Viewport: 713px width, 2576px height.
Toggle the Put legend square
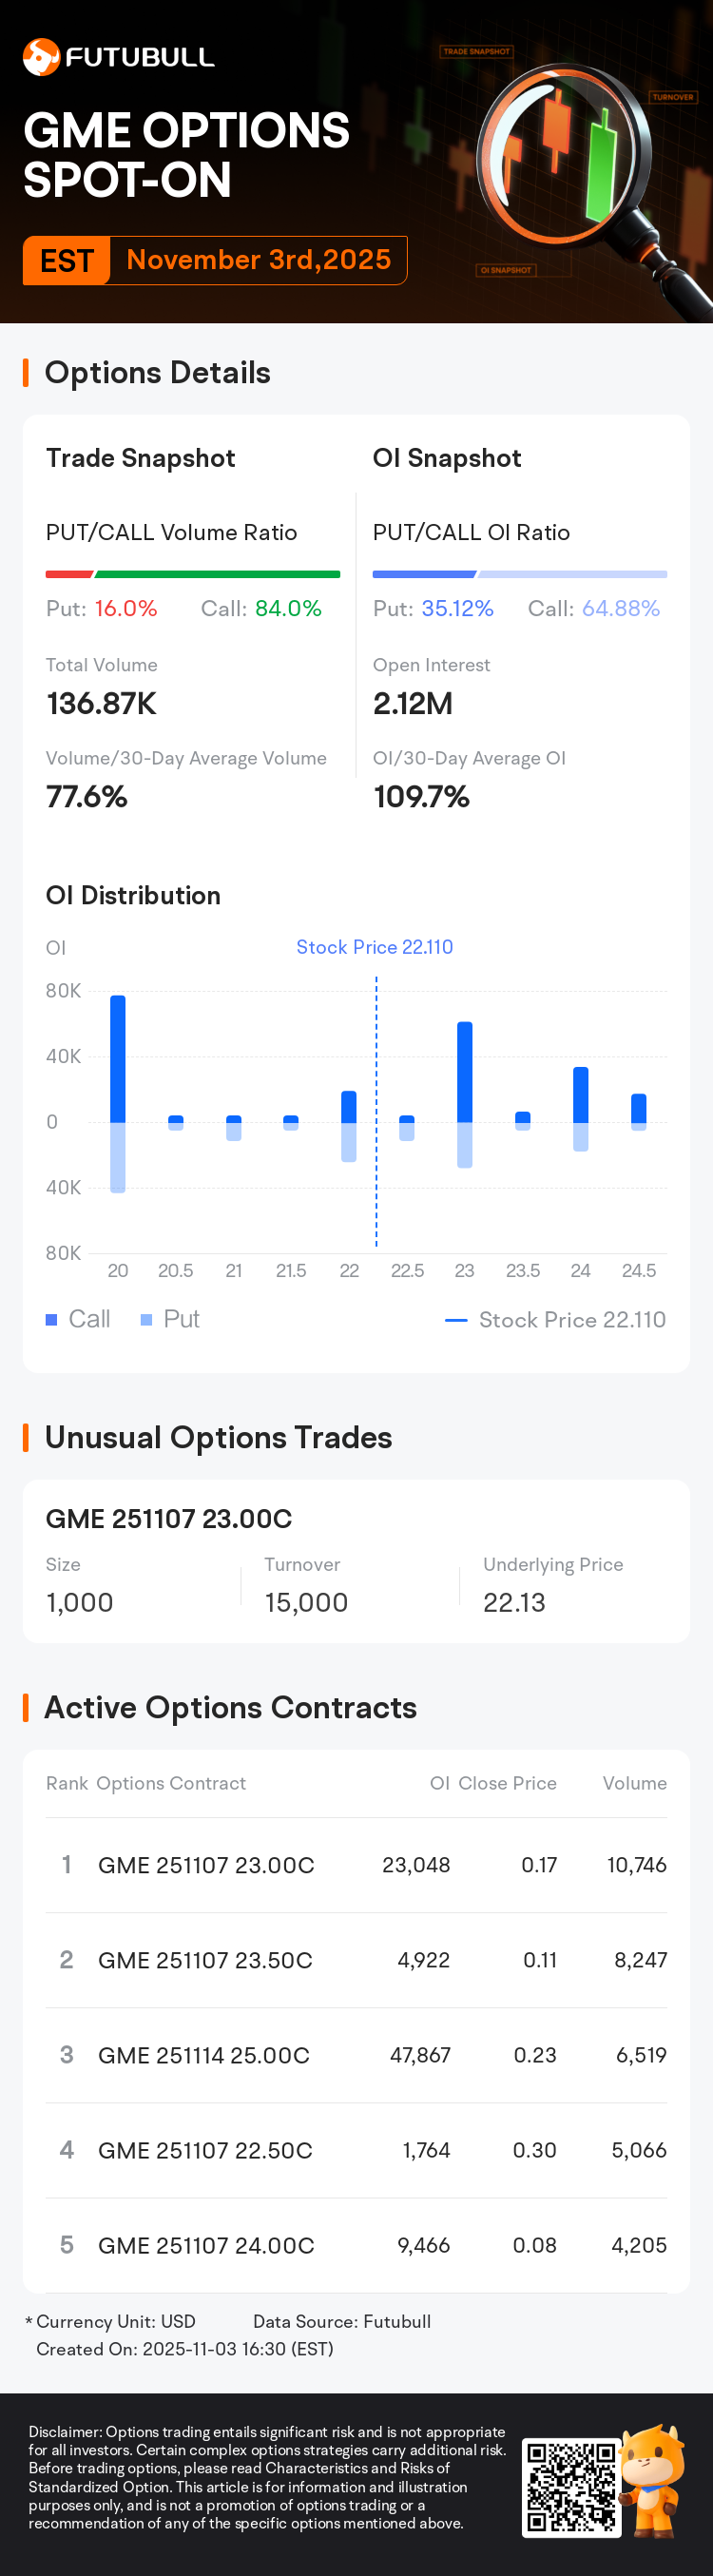pyautogui.click(x=147, y=1320)
